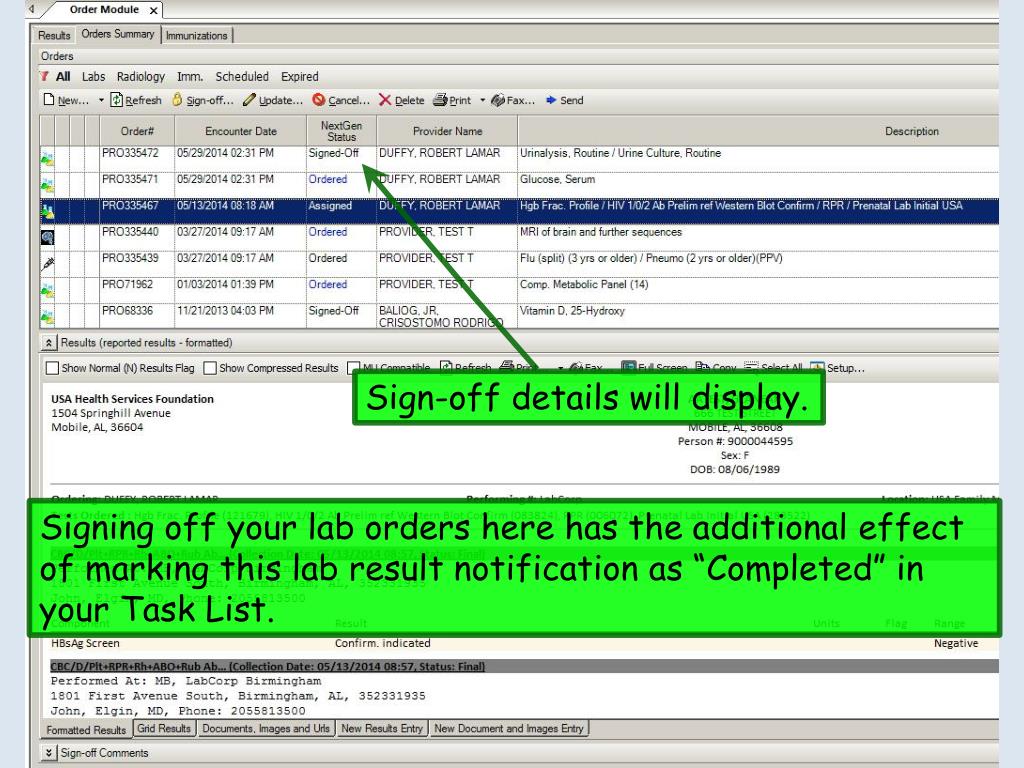This screenshot has height=768, width=1024.
Task: Expand the Sign-off Comments section
Action: point(49,753)
